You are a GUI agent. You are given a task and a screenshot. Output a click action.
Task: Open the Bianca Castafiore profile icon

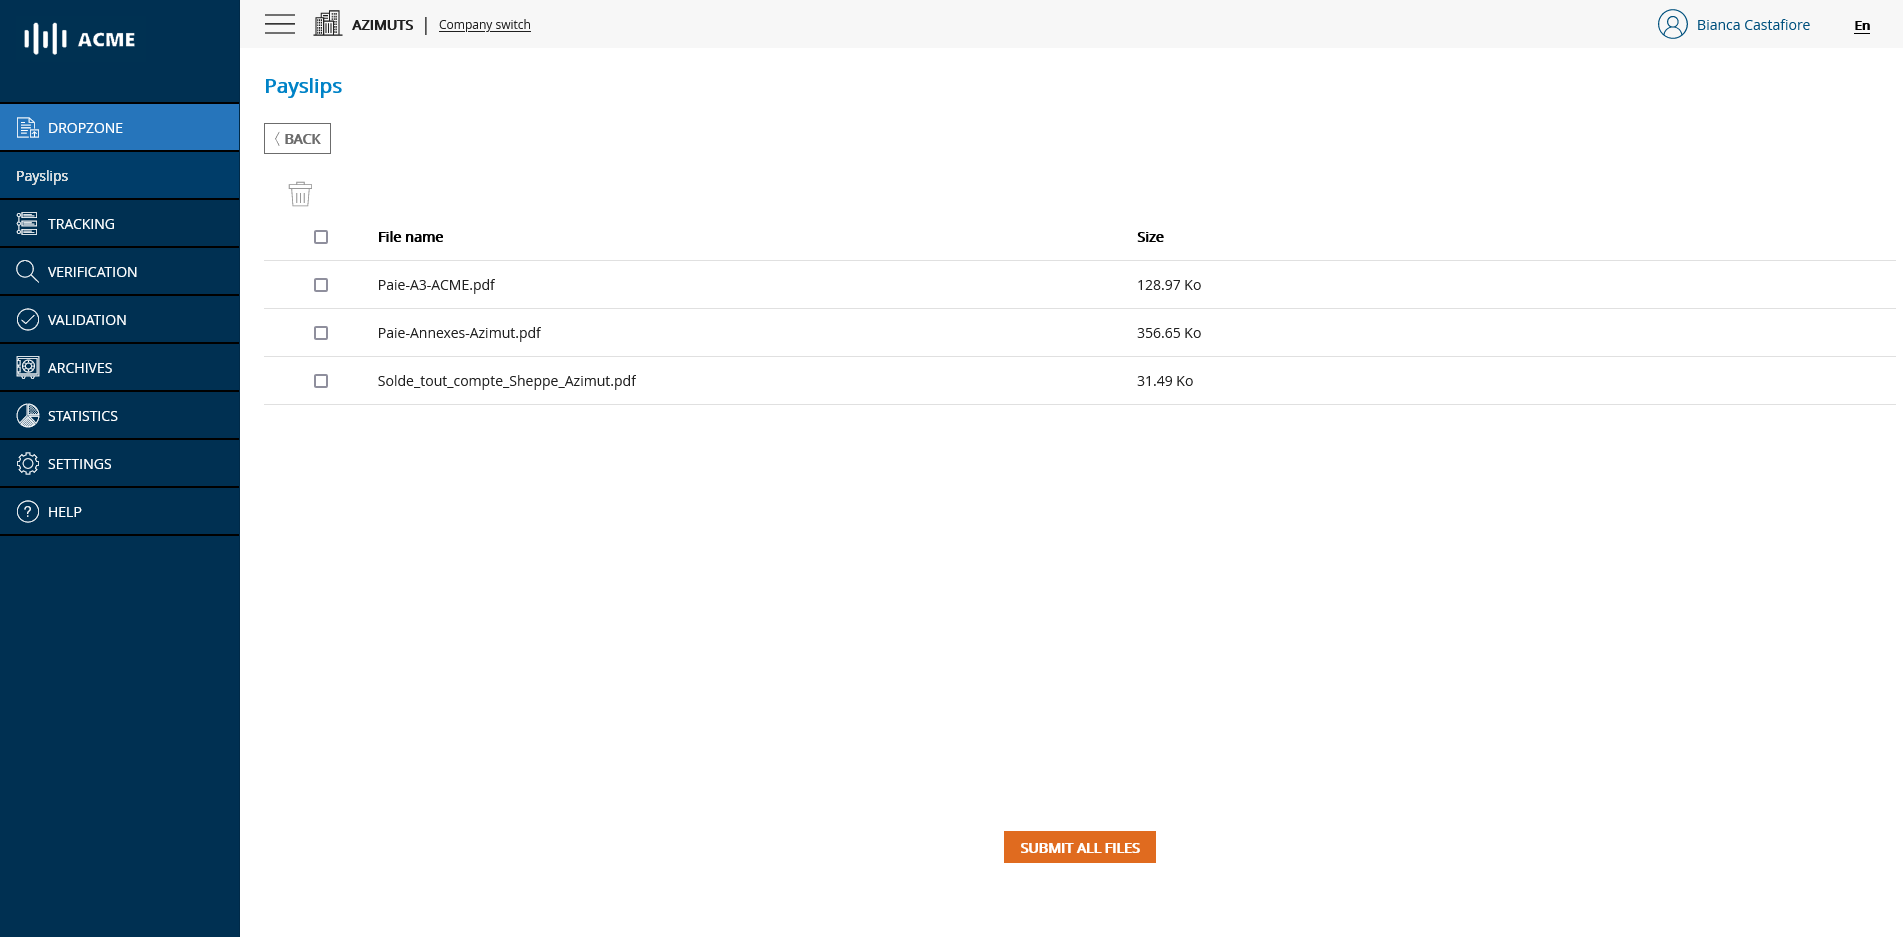(1671, 24)
